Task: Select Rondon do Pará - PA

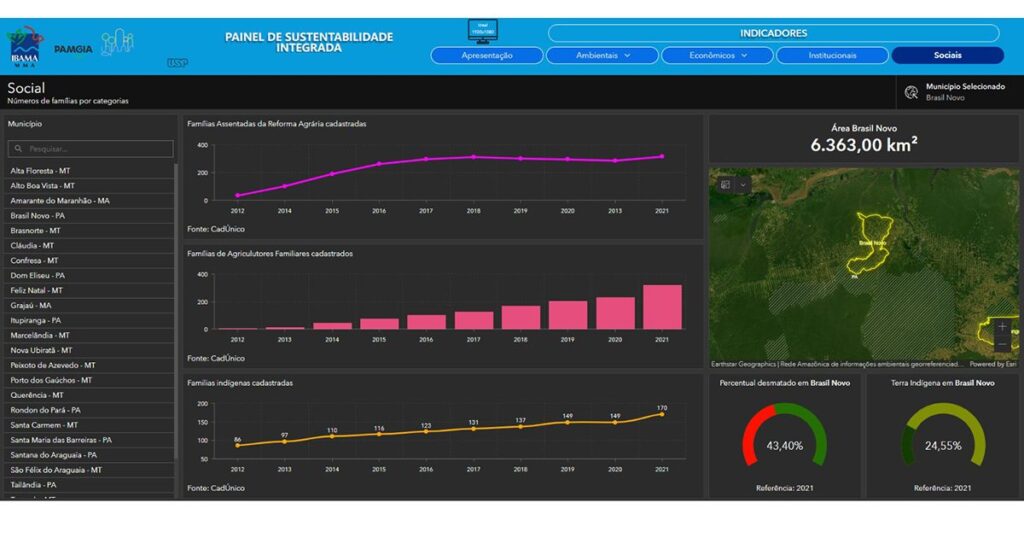Action: [x=89, y=410]
